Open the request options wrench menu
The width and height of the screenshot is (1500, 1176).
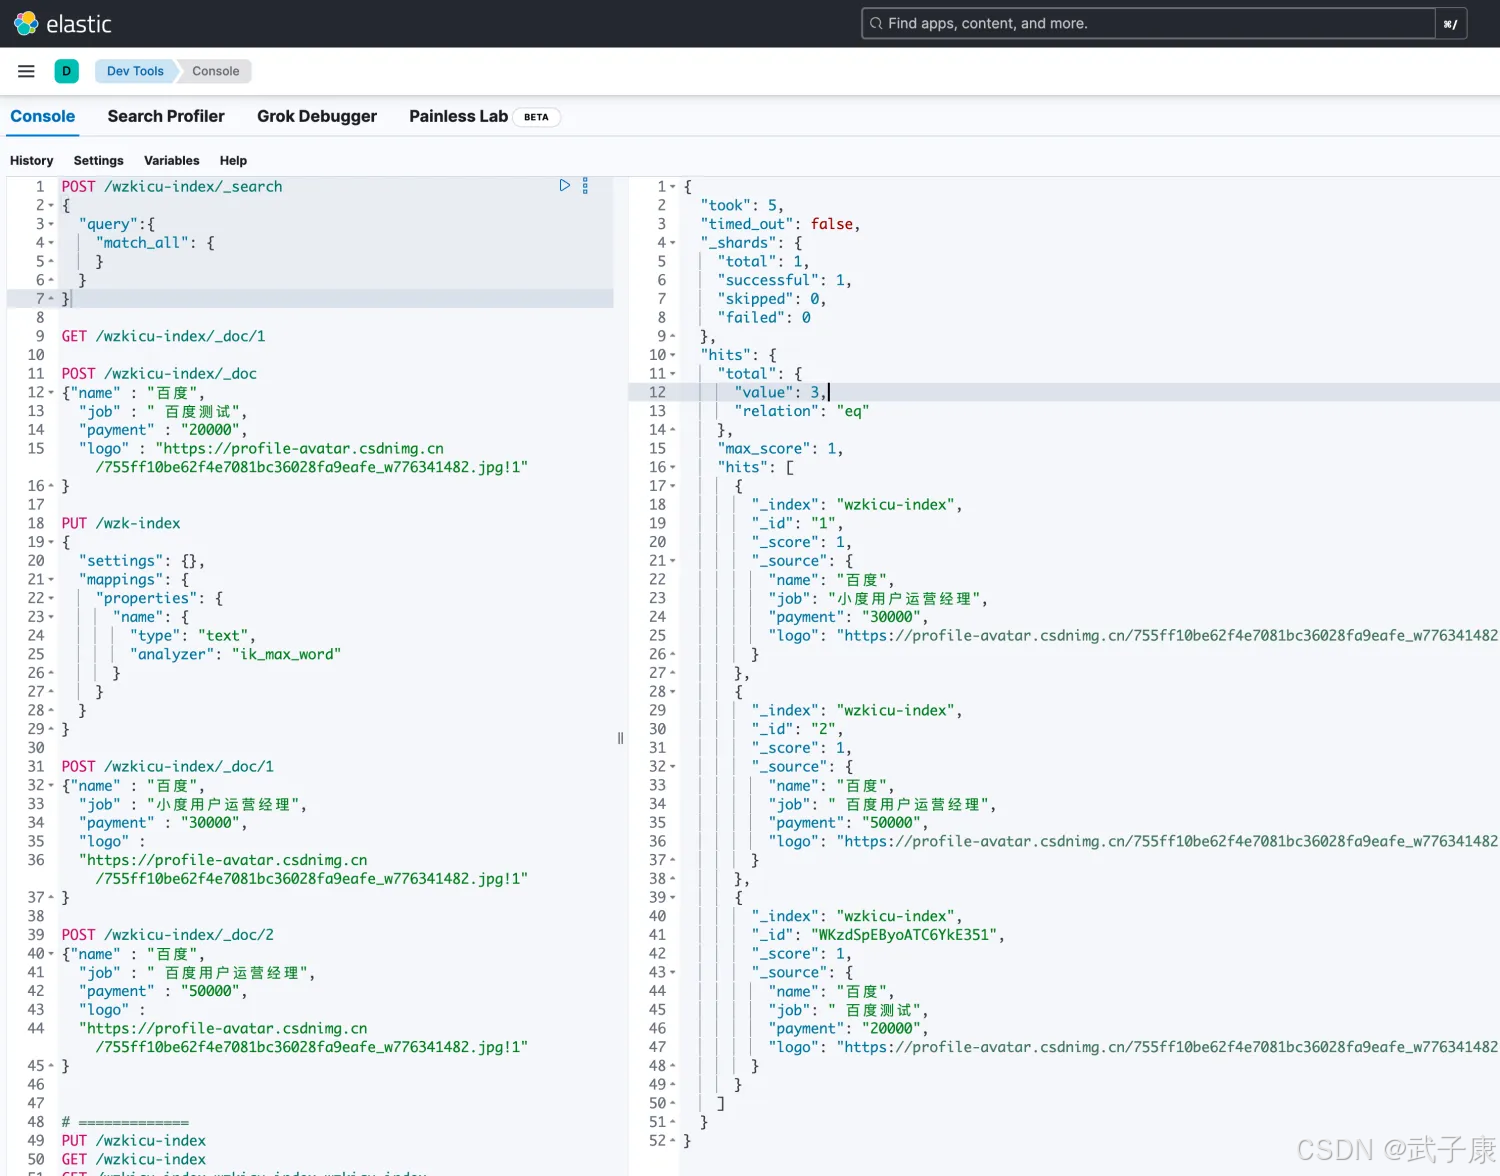pos(585,186)
